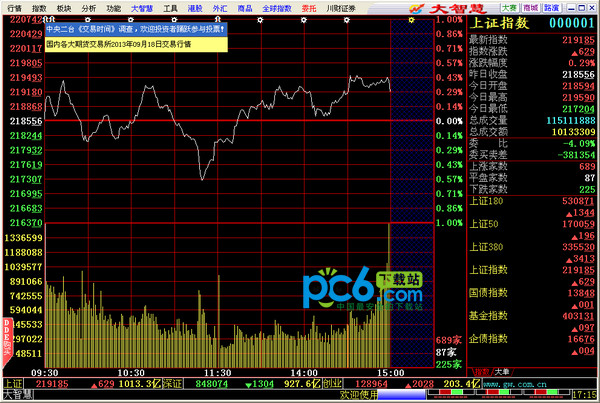Click the 创业 label in the status bar

point(332,384)
